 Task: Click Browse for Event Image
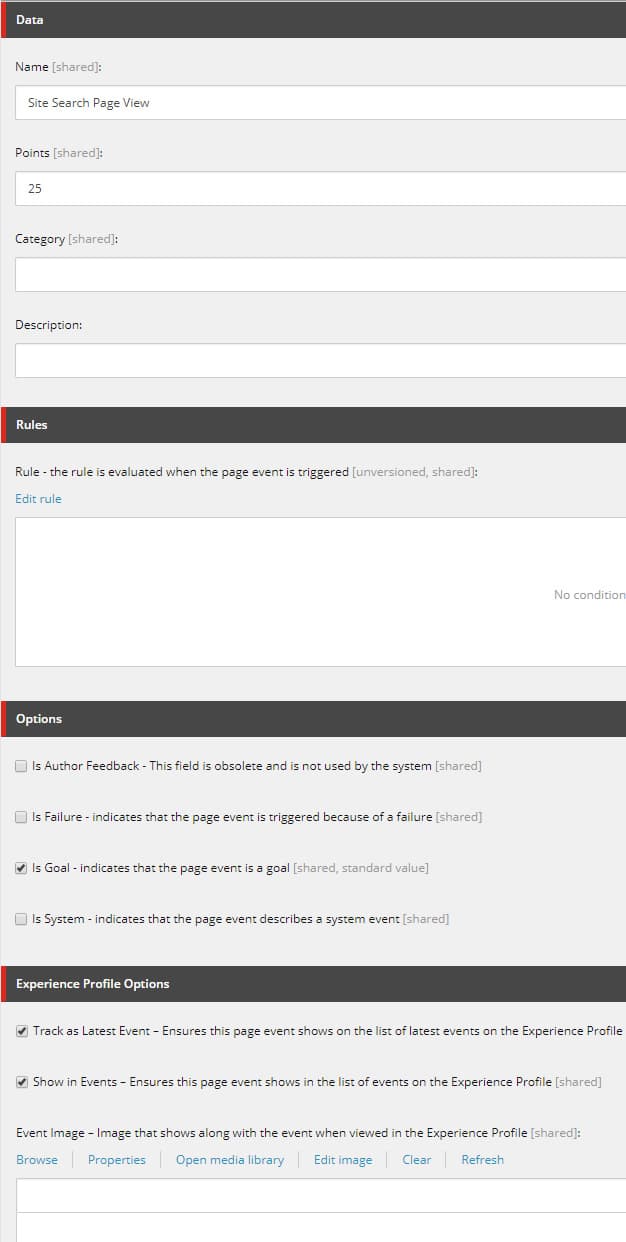37,1160
